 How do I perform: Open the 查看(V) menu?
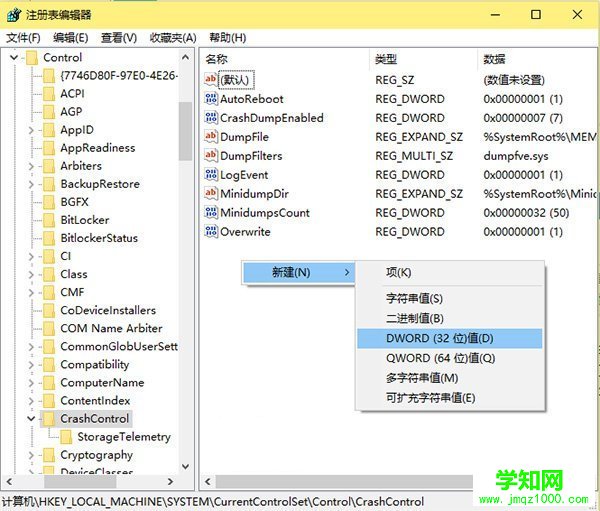click(x=119, y=38)
